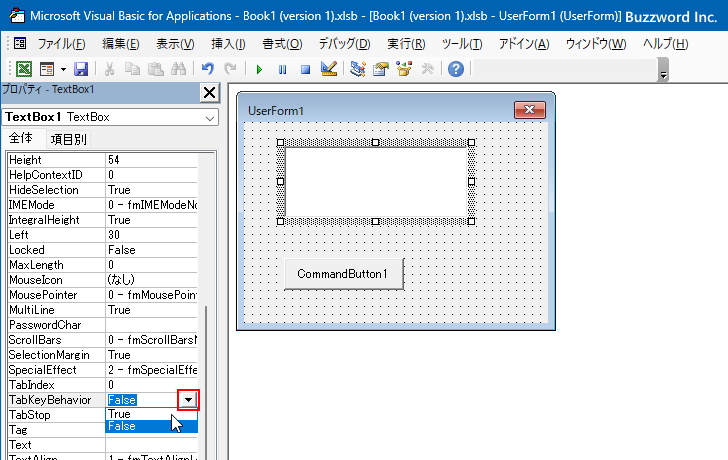This screenshot has height=460, width=728.
Task: Open the Properties Window icon
Action: click(x=381, y=69)
